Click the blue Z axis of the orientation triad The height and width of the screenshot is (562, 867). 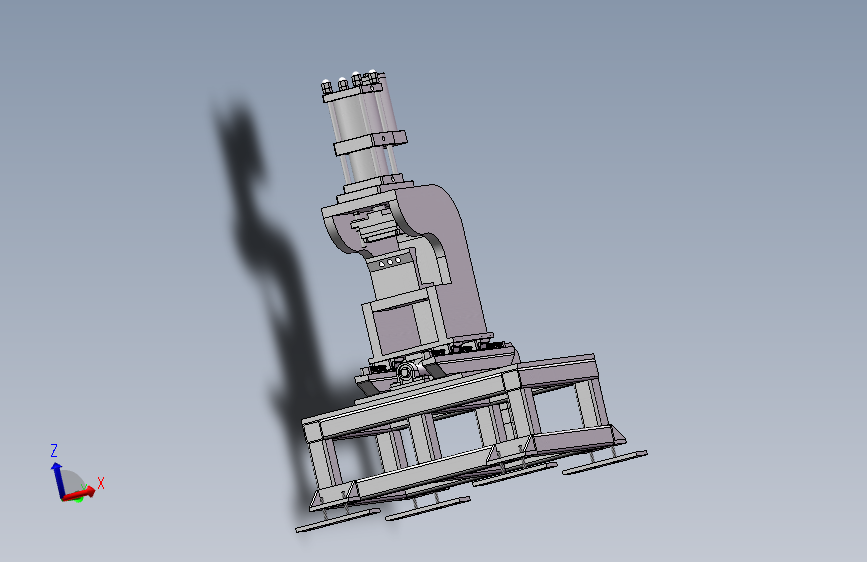(x=57, y=479)
